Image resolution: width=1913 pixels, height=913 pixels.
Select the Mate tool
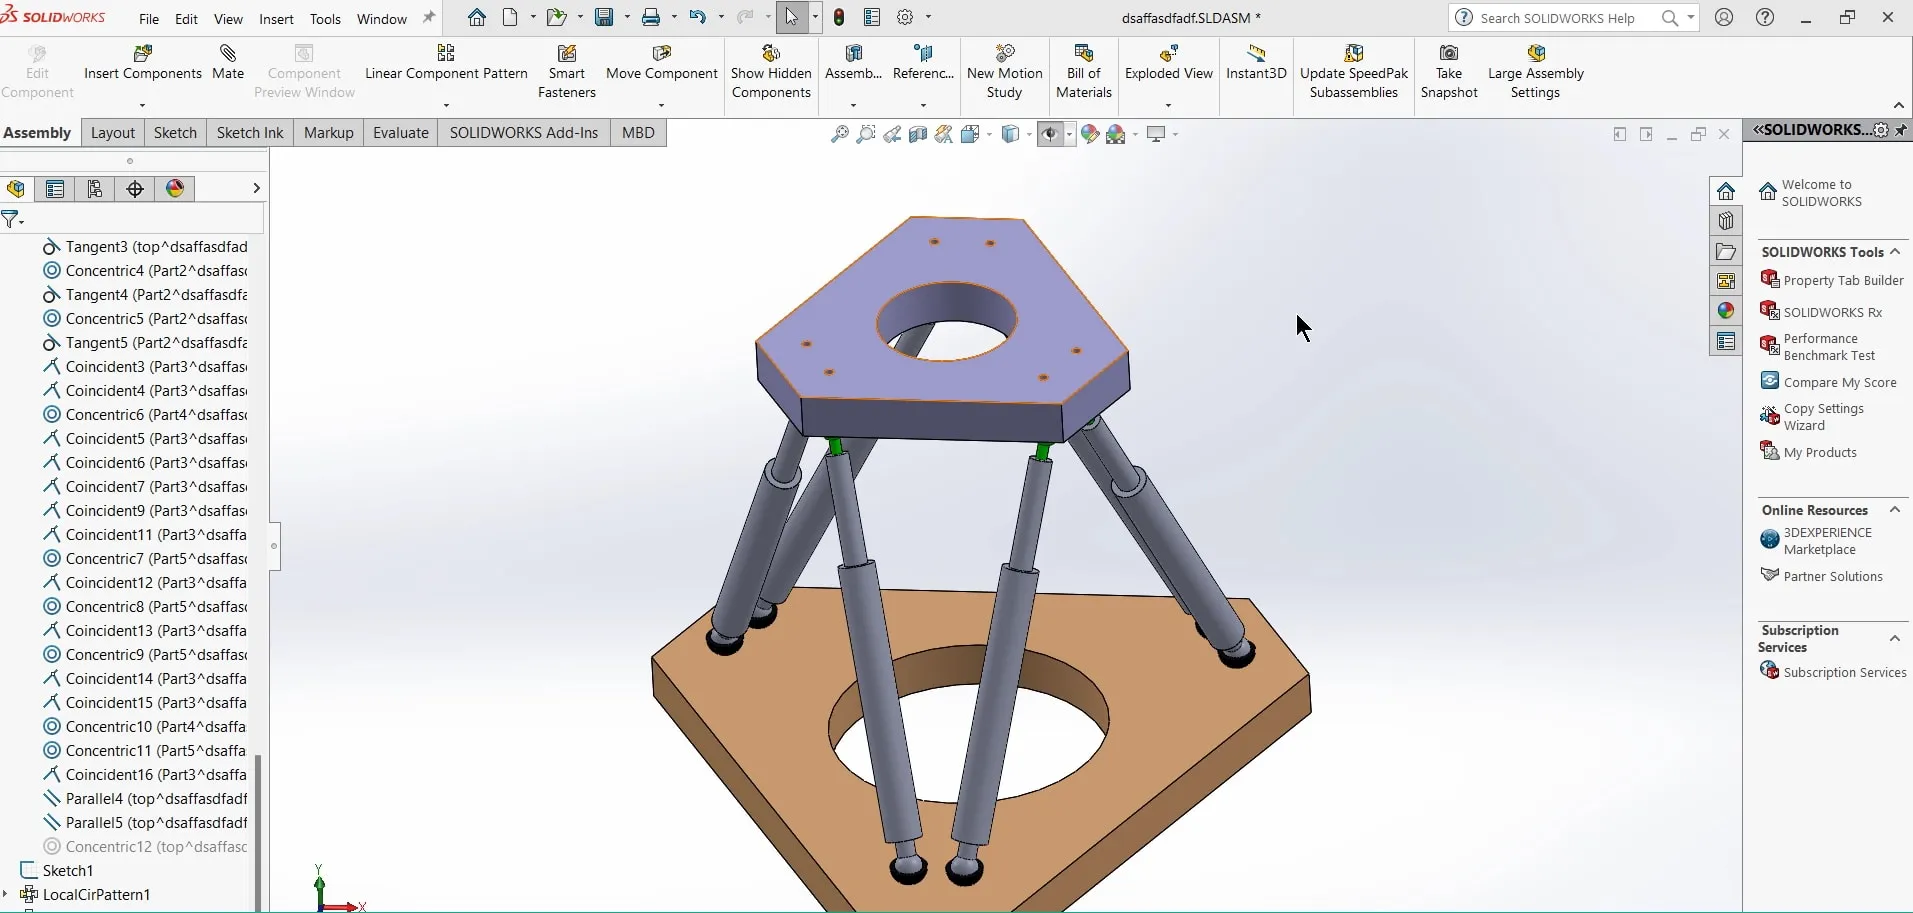[227, 65]
